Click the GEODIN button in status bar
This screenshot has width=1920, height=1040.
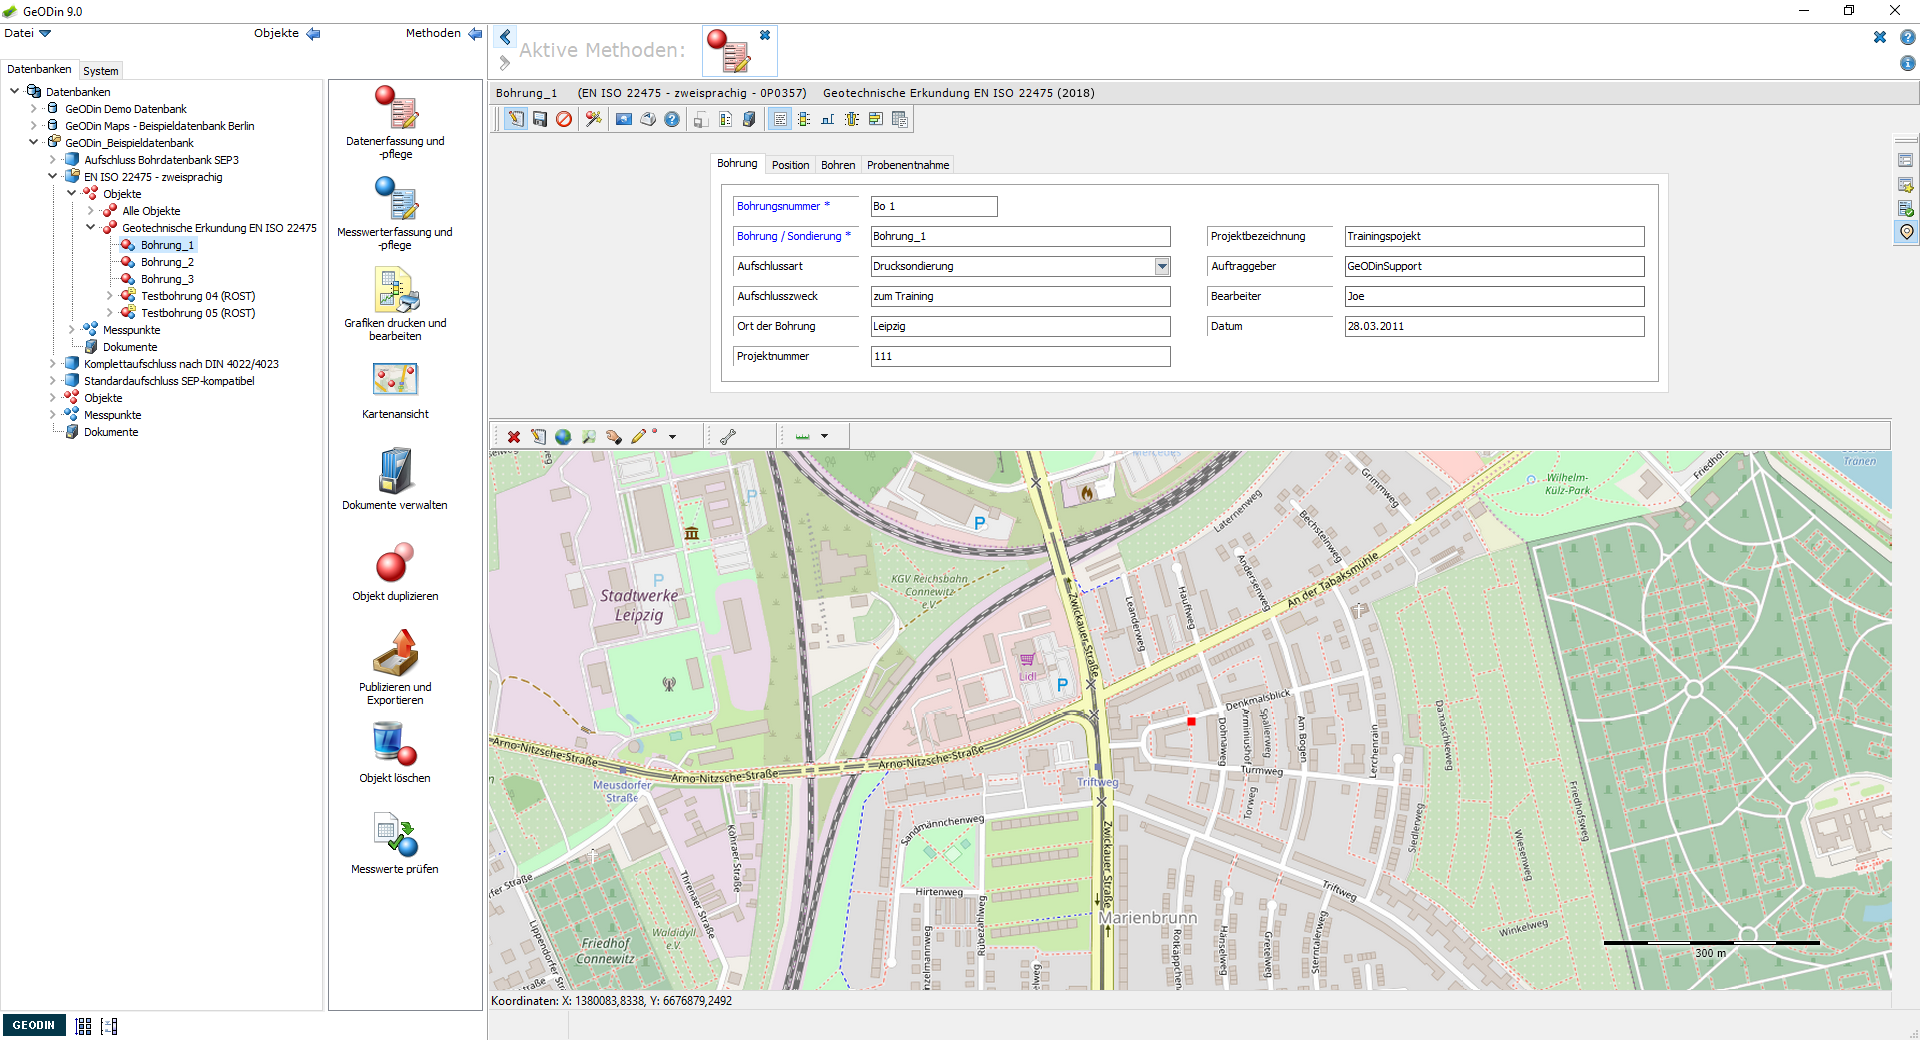click(34, 1025)
